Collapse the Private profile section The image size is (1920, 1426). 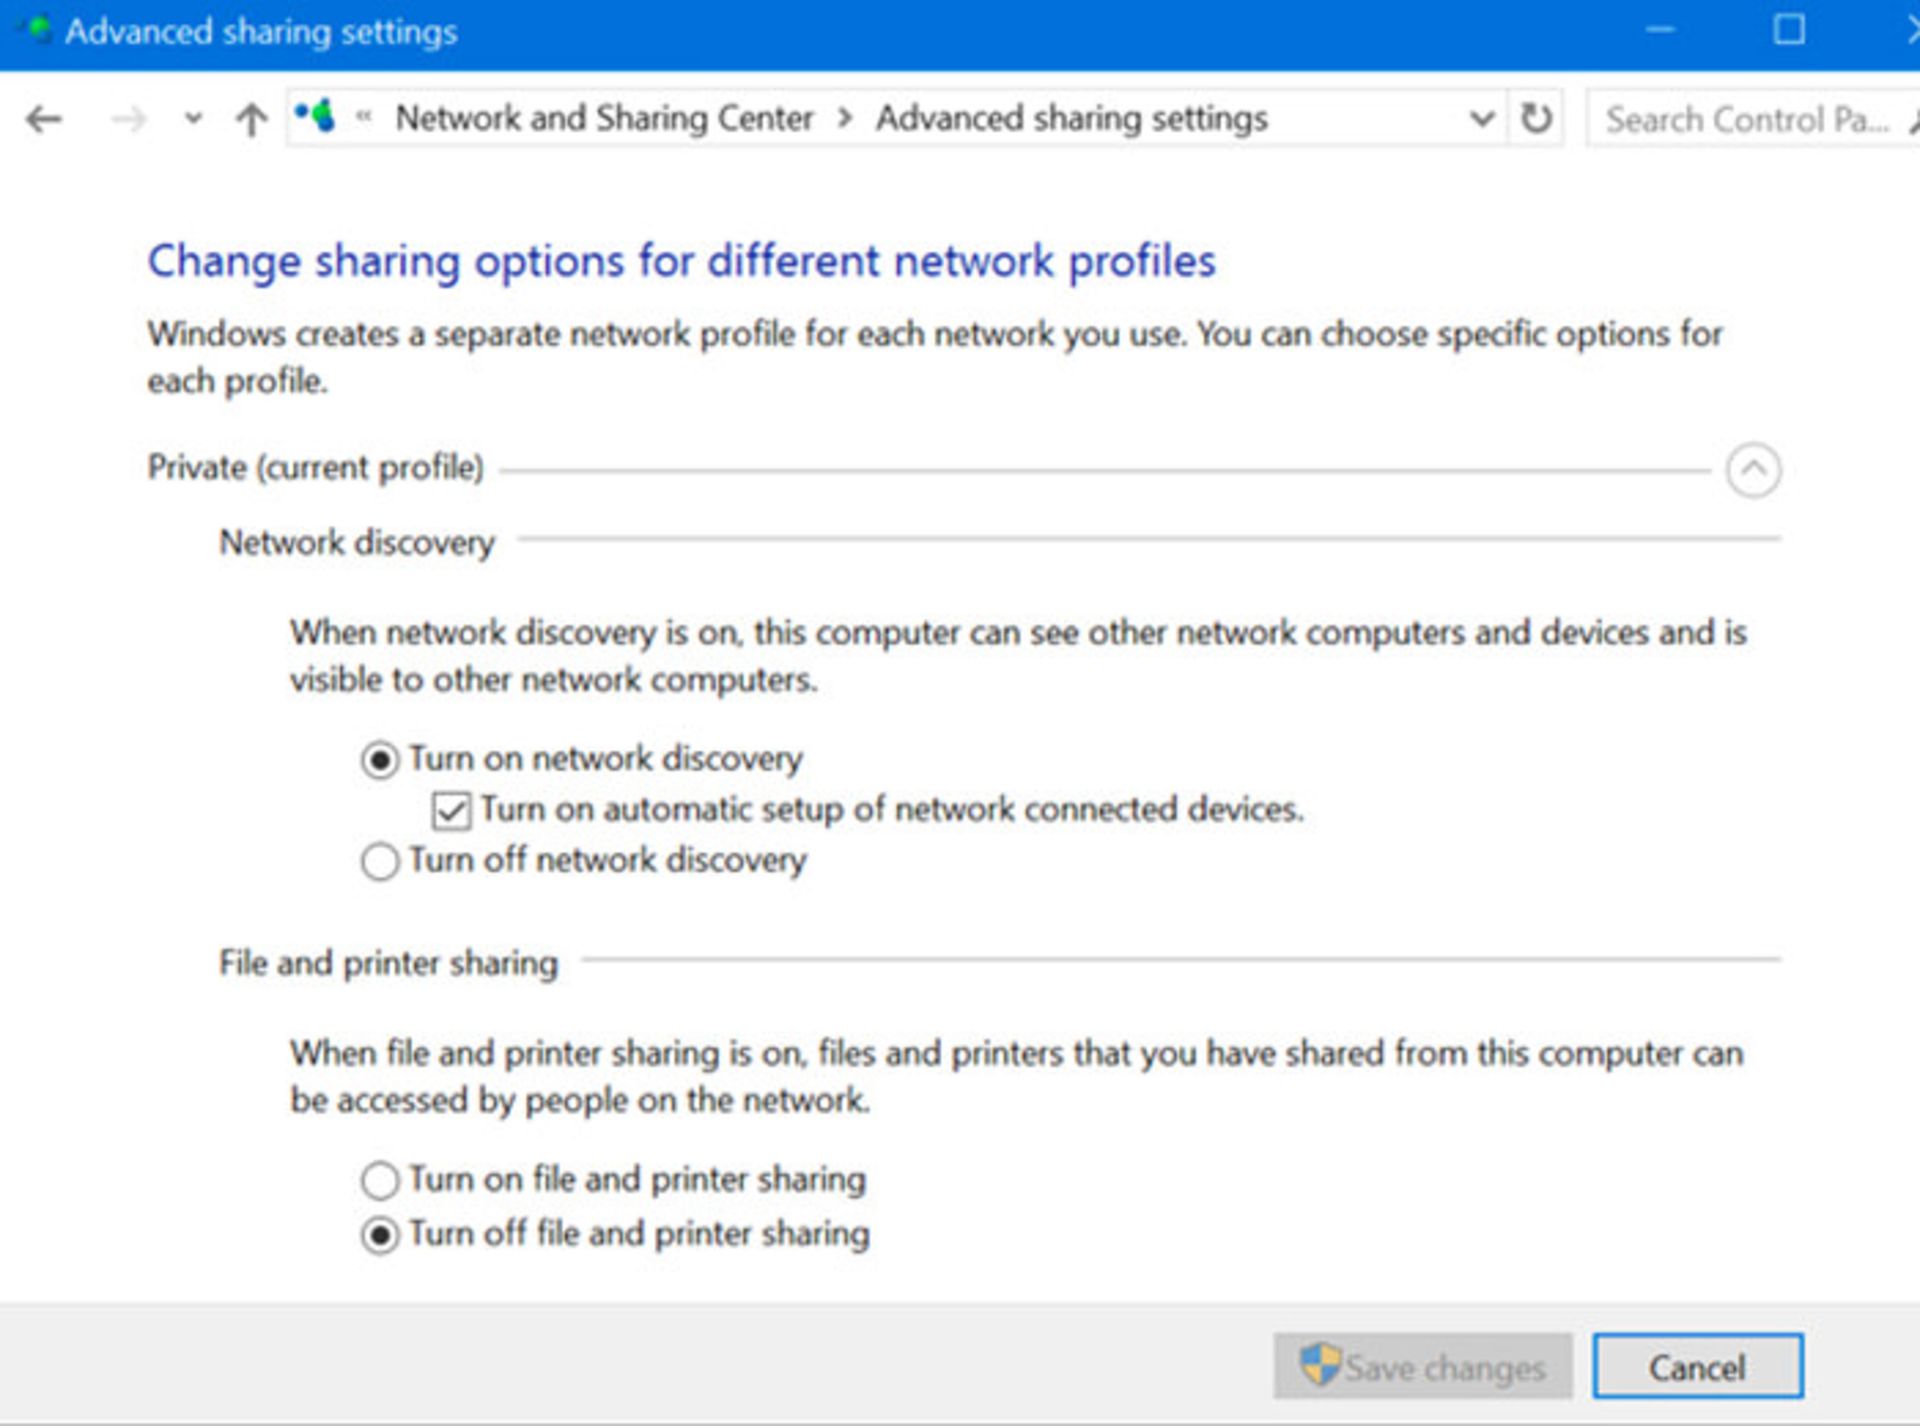[x=1752, y=470]
